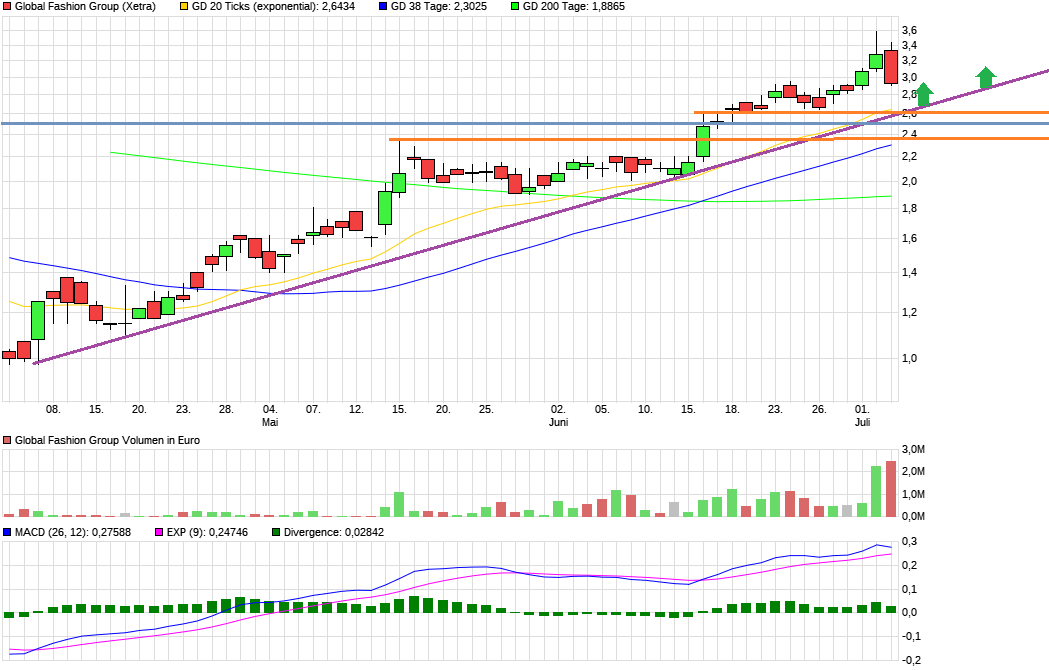Click the red Global Fashion Group legend swatch
The width and height of the screenshot is (1049, 670).
8,7
